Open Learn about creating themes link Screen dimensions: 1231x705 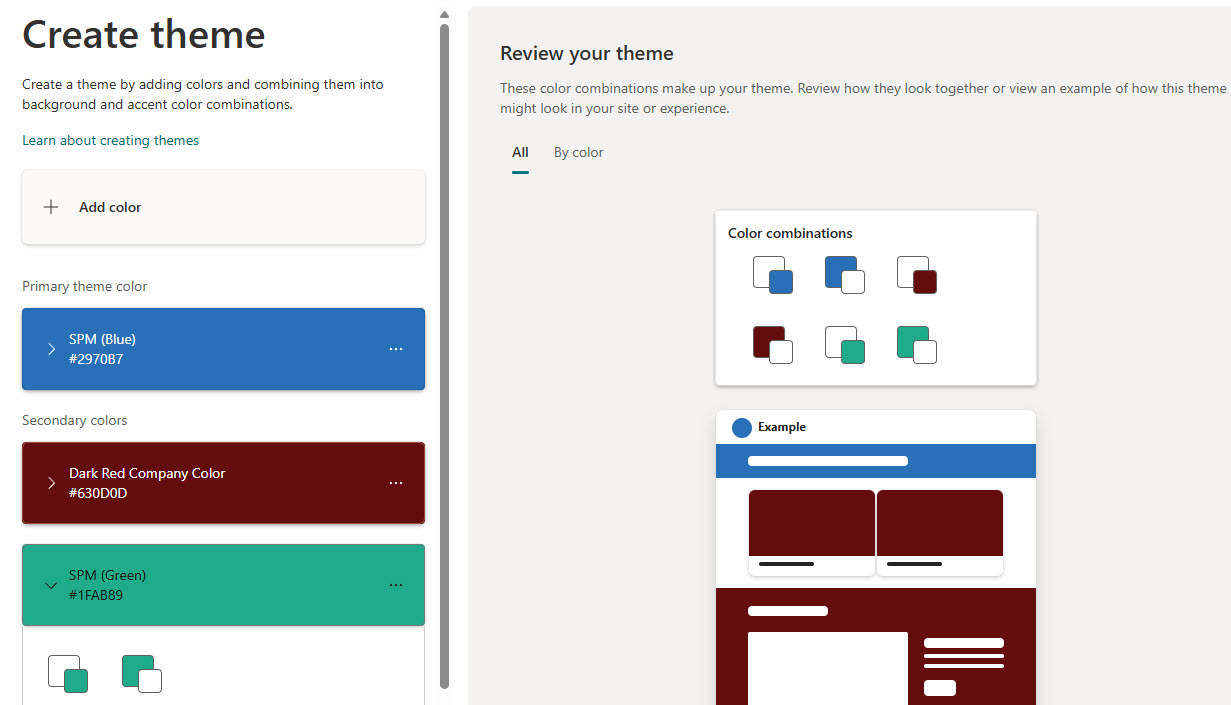110,141
